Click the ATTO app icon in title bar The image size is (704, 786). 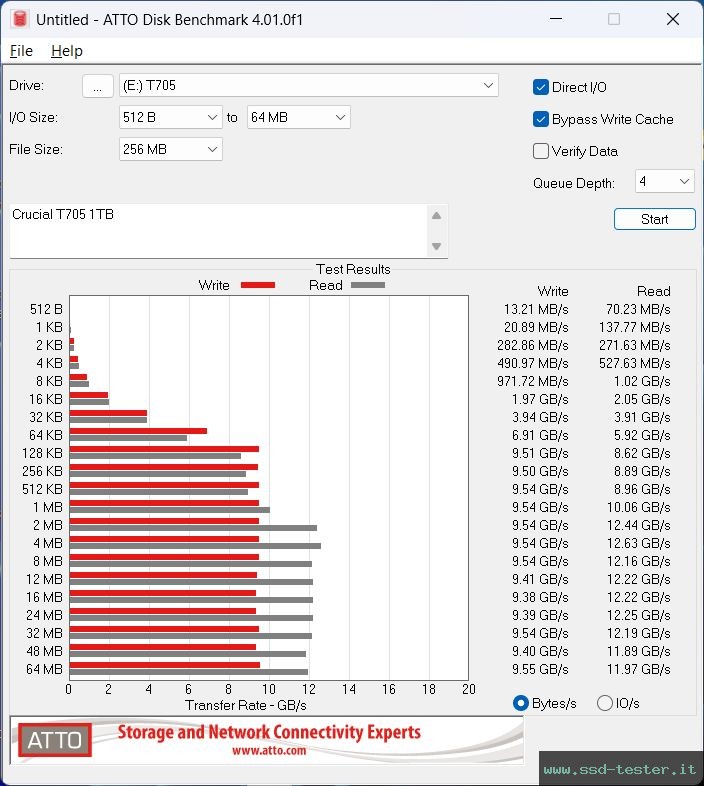click(x=20, y=19)
